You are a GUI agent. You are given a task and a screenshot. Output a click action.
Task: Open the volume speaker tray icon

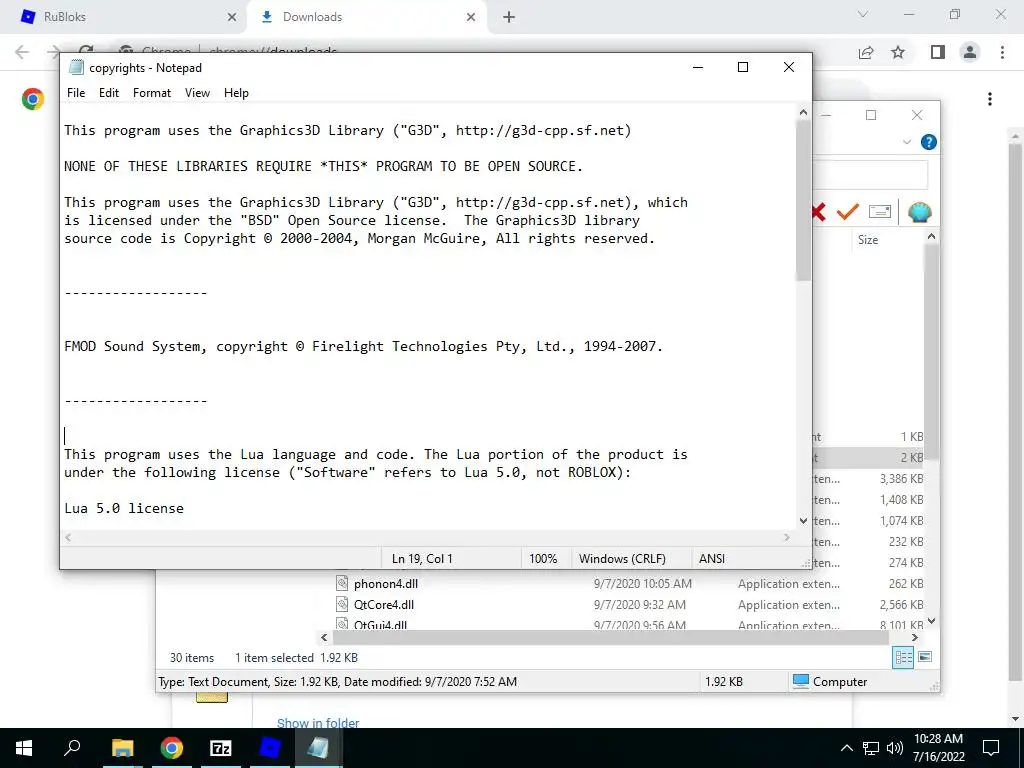[895, 748]
